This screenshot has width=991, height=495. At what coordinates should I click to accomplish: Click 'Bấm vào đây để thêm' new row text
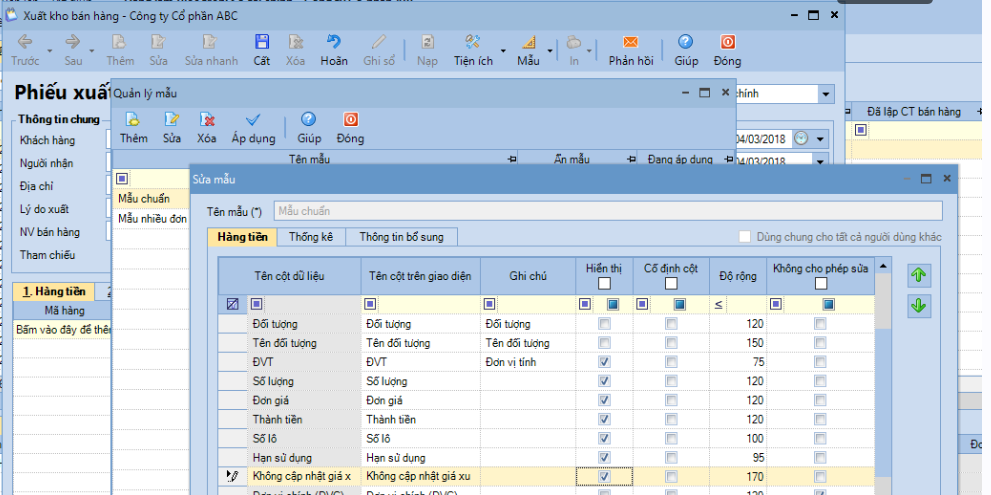pos(63,329)
